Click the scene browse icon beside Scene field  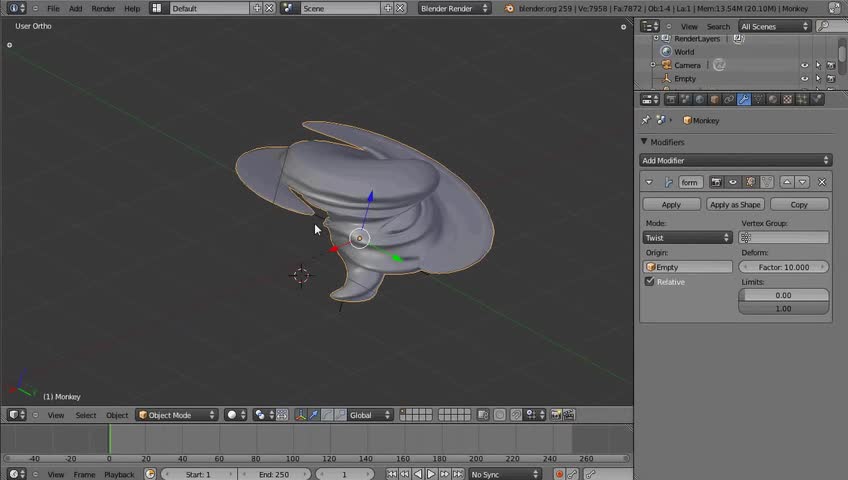288,8
